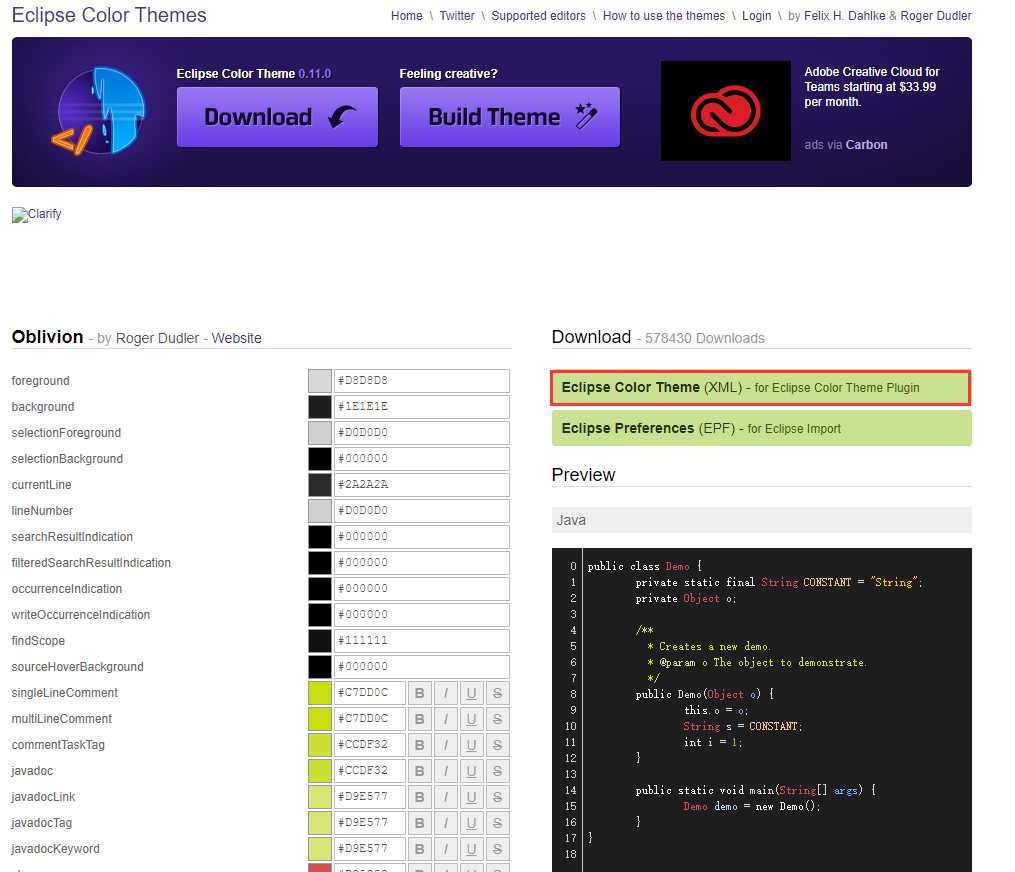Click Roger Dudler link in header
The height and width of the screenshot is (872, 1015).
936,16
